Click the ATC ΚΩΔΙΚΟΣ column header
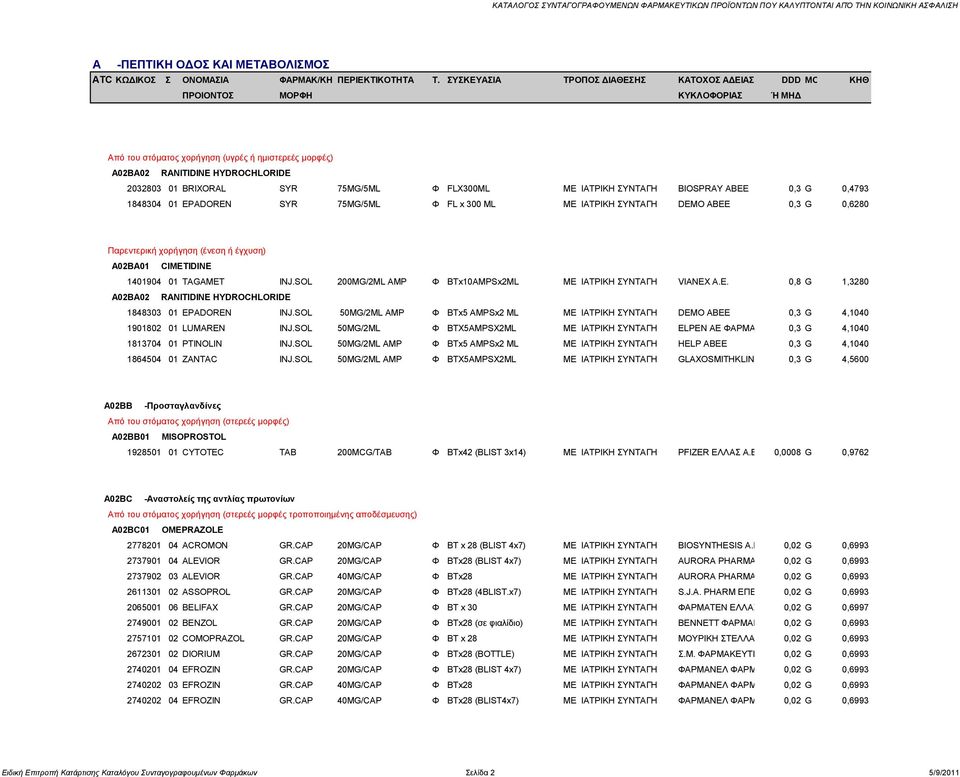The image size is (960, 777). (x=124, y=80)
